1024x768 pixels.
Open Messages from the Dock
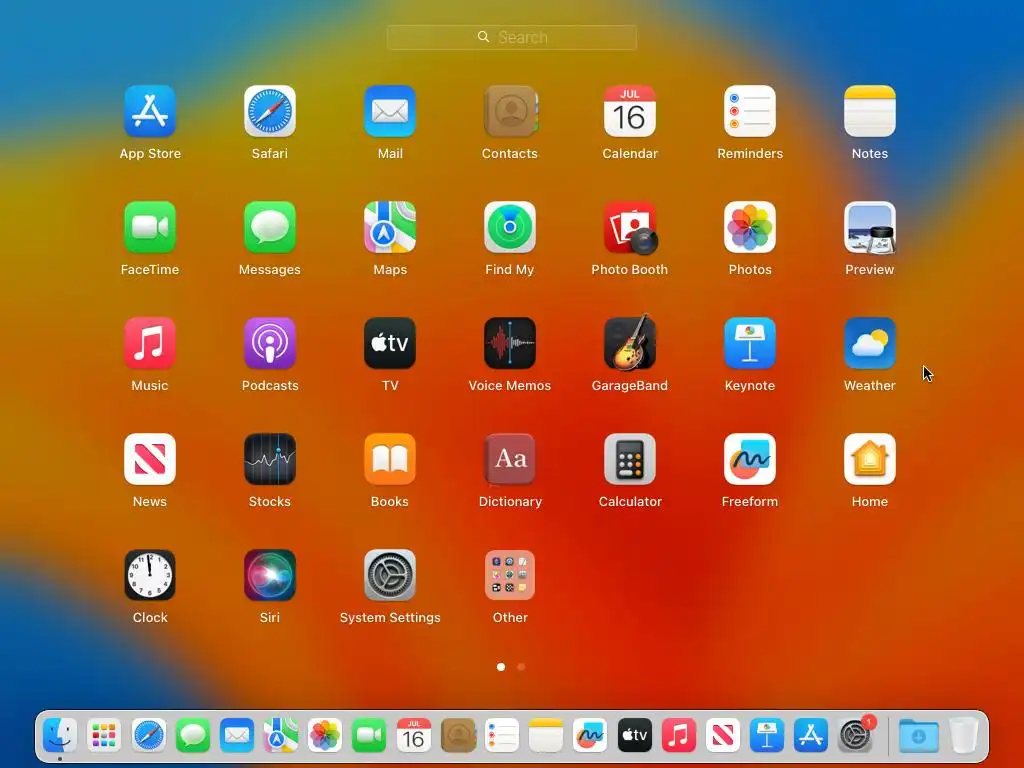click(x=193, y=735)
